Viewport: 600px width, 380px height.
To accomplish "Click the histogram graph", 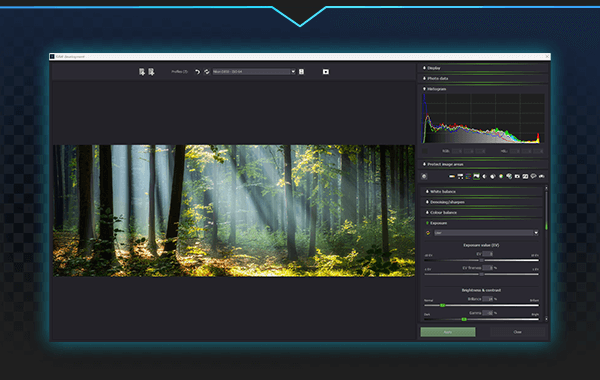I will [x=483, y=119].
